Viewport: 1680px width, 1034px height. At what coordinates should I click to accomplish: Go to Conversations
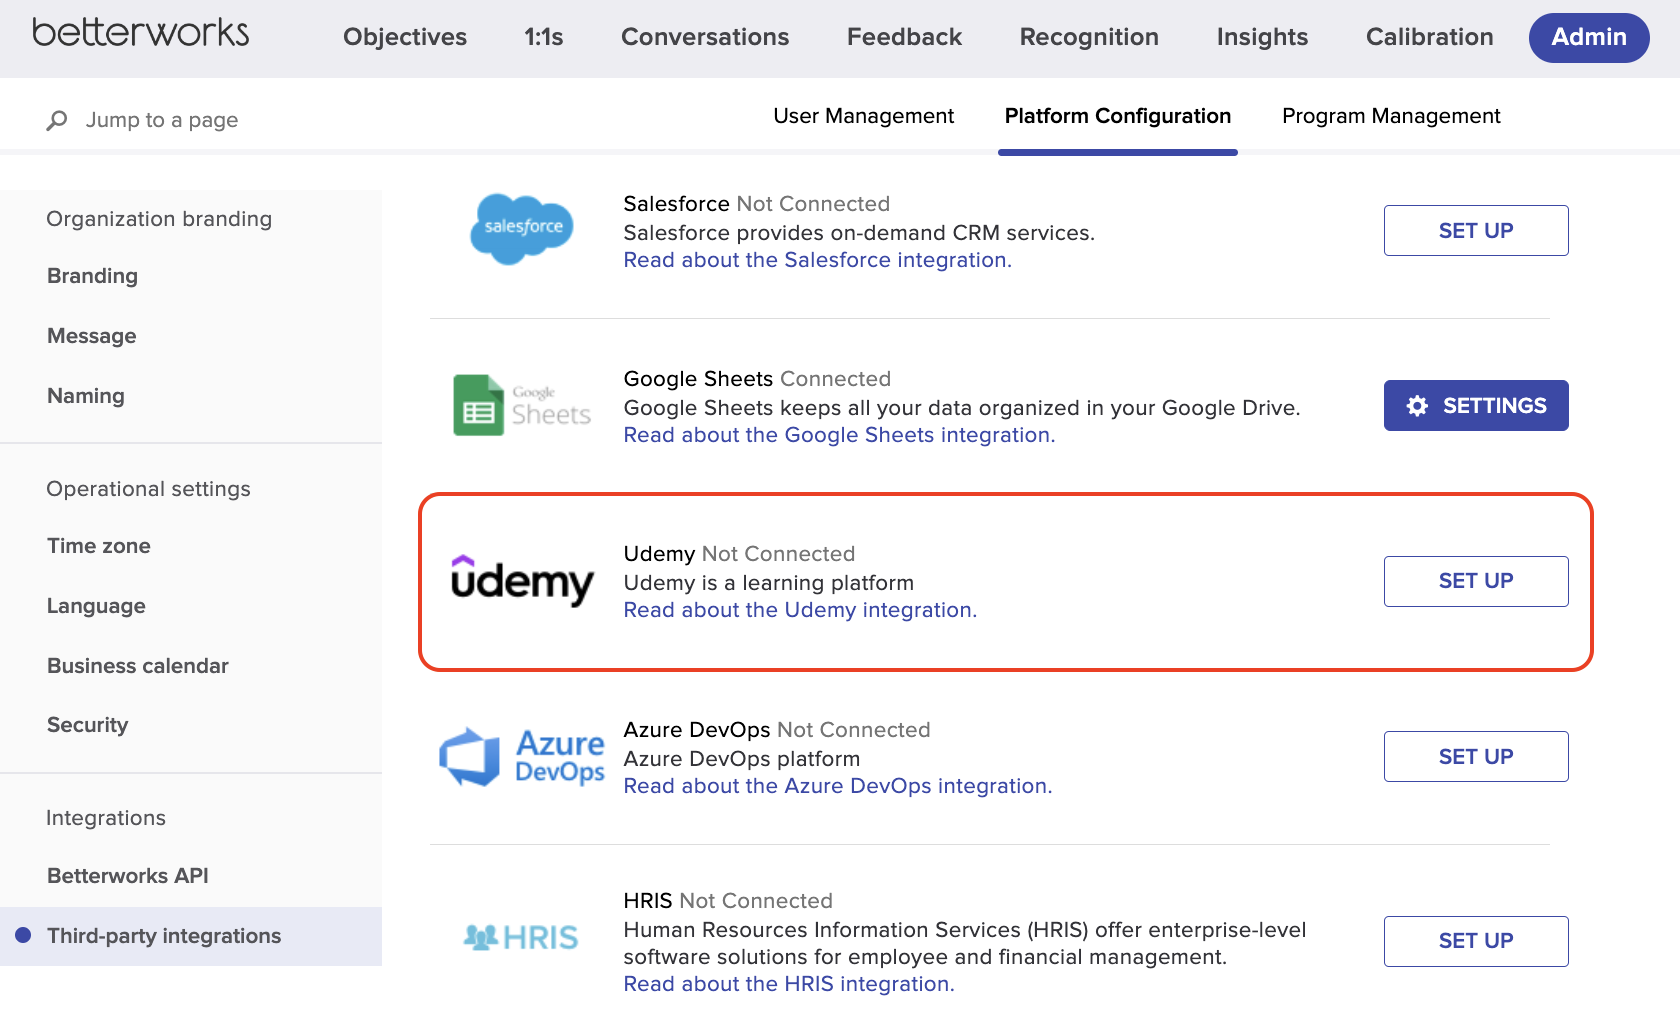tap(705, 37)
